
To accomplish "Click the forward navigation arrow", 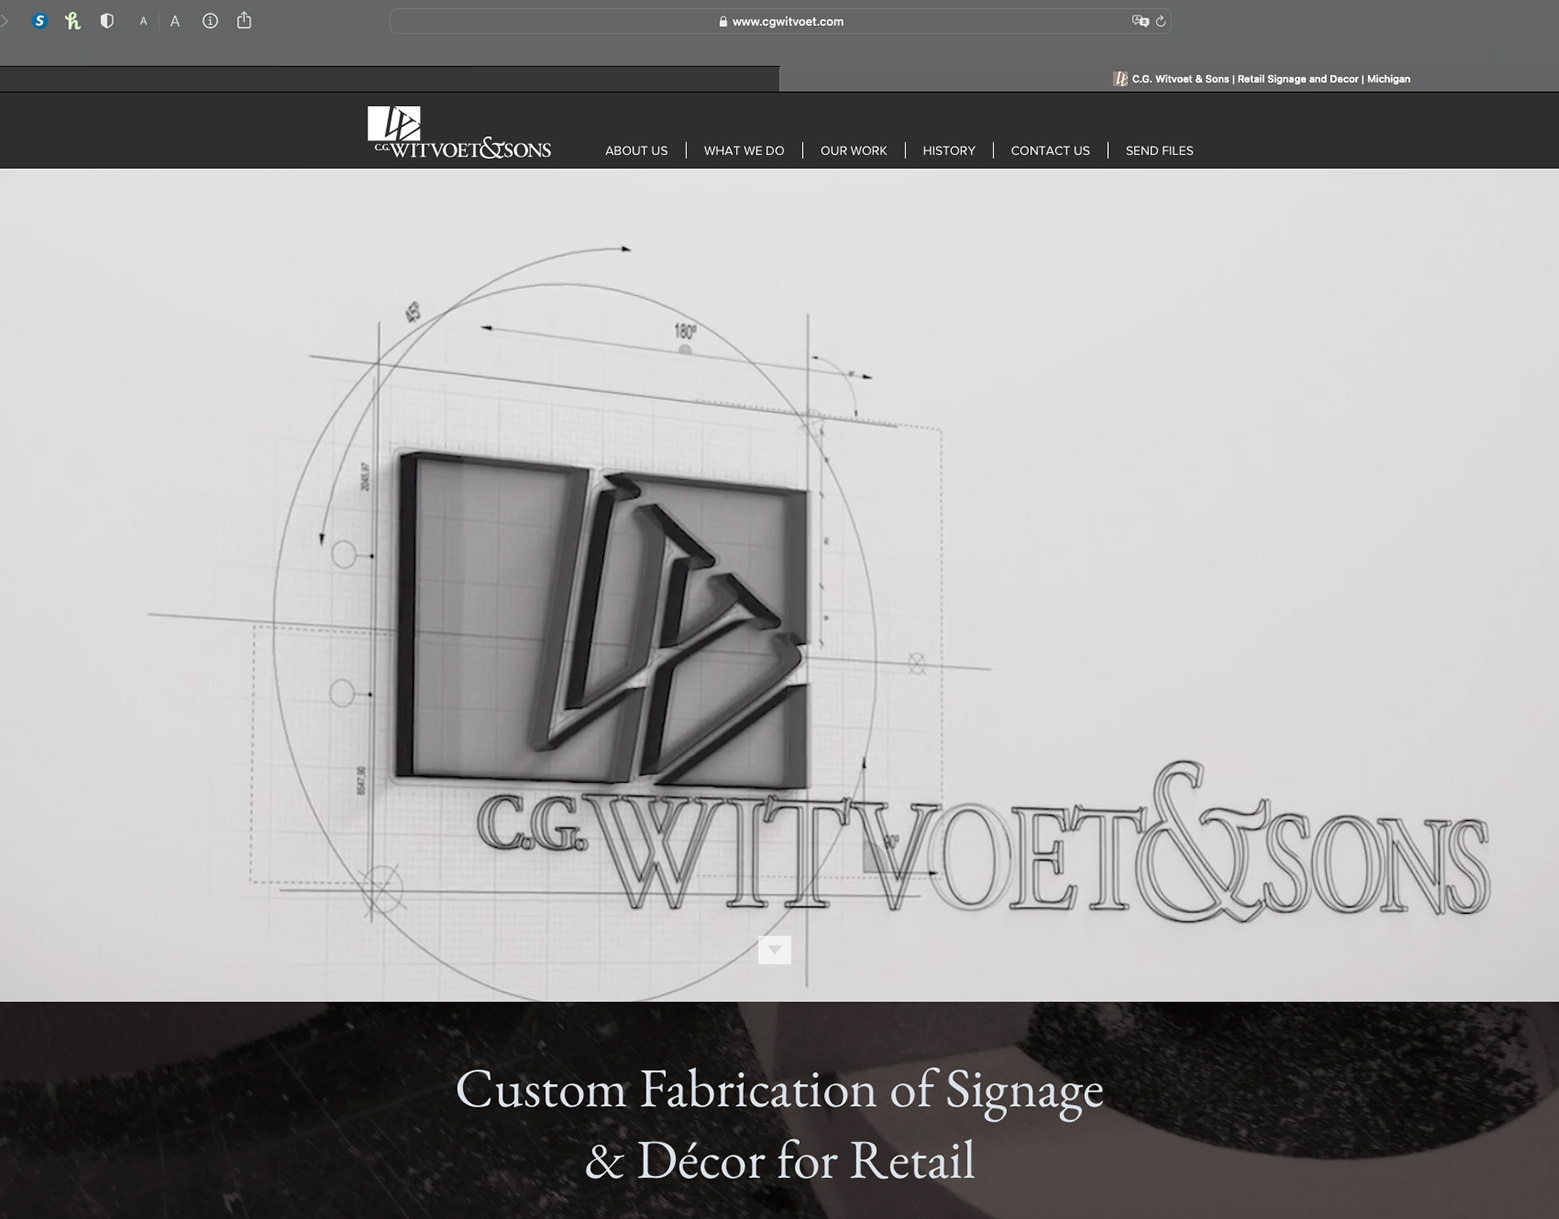I will (x=4, y=20).
